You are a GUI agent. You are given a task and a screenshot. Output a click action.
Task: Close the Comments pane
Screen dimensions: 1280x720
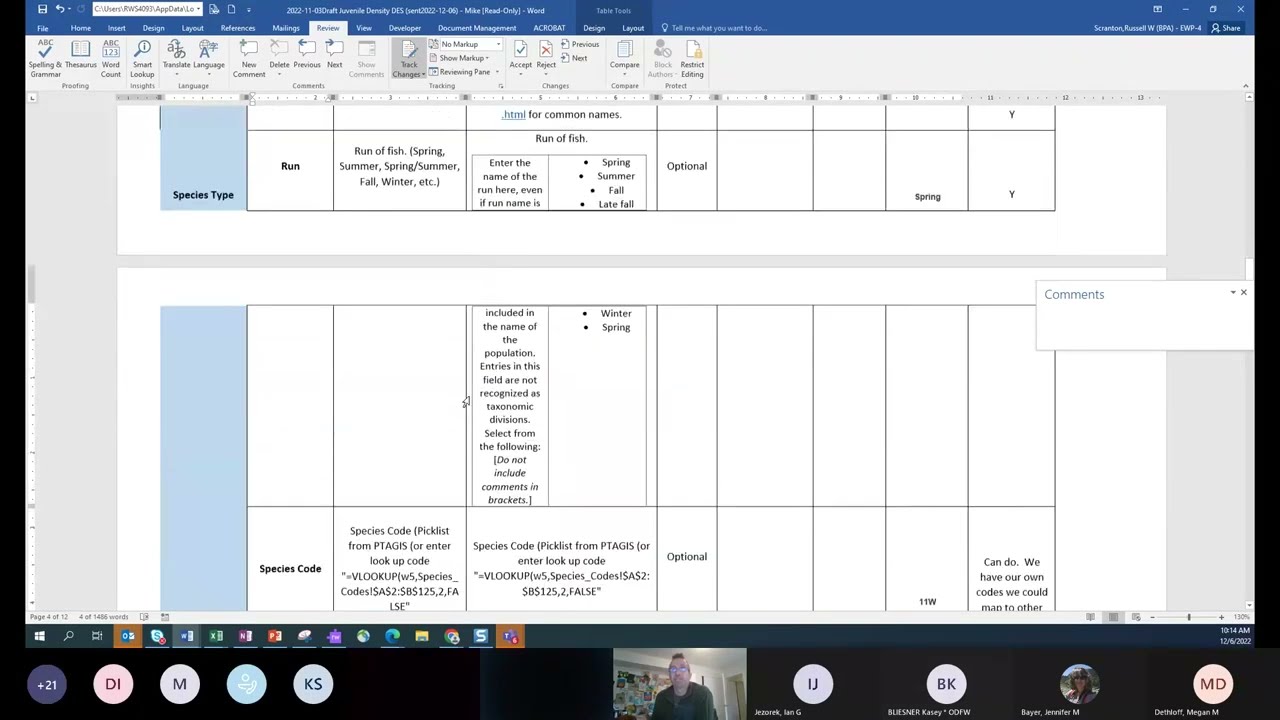[1243, 292]
